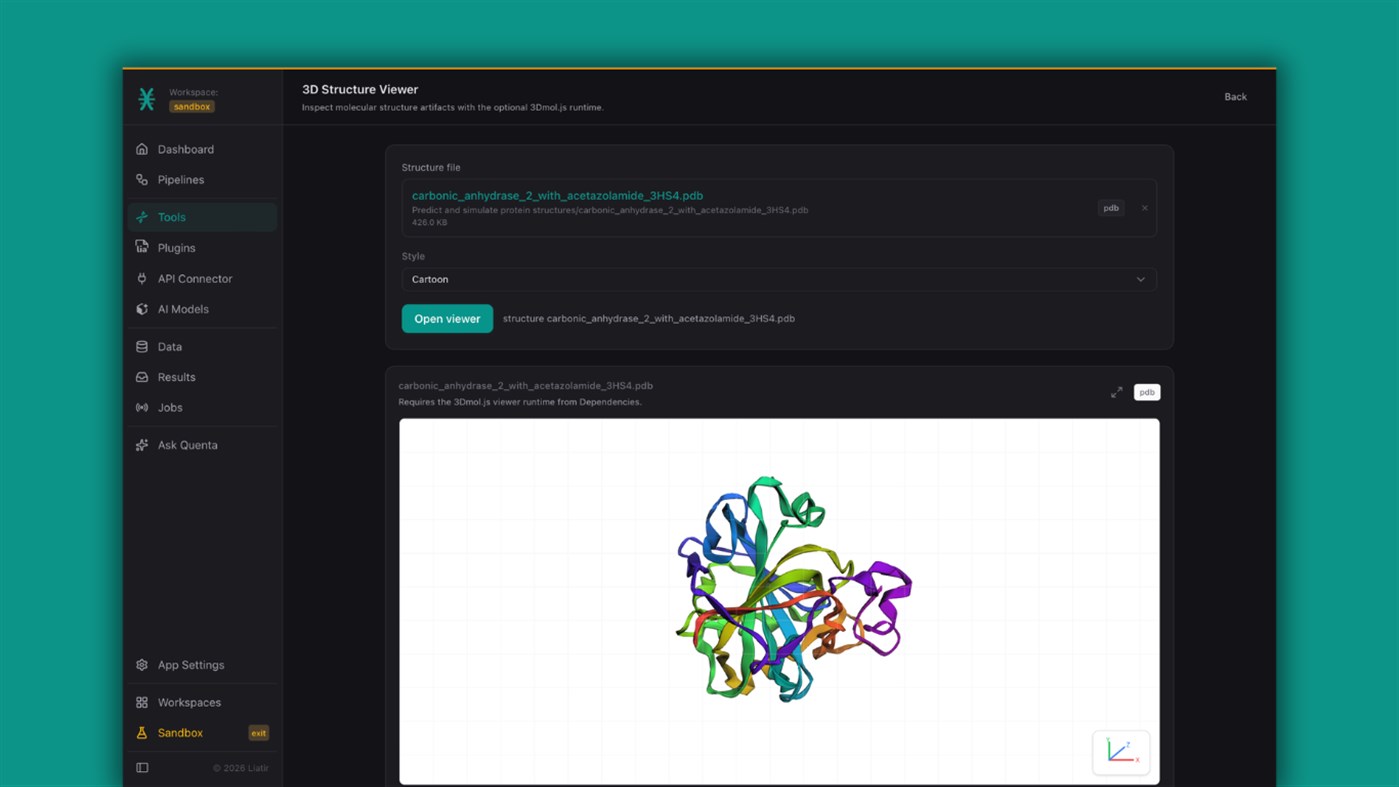This screenshot has width=1399, height=787.
Task: Click the API Connector plug icon
Action: [x=142, y=279]
